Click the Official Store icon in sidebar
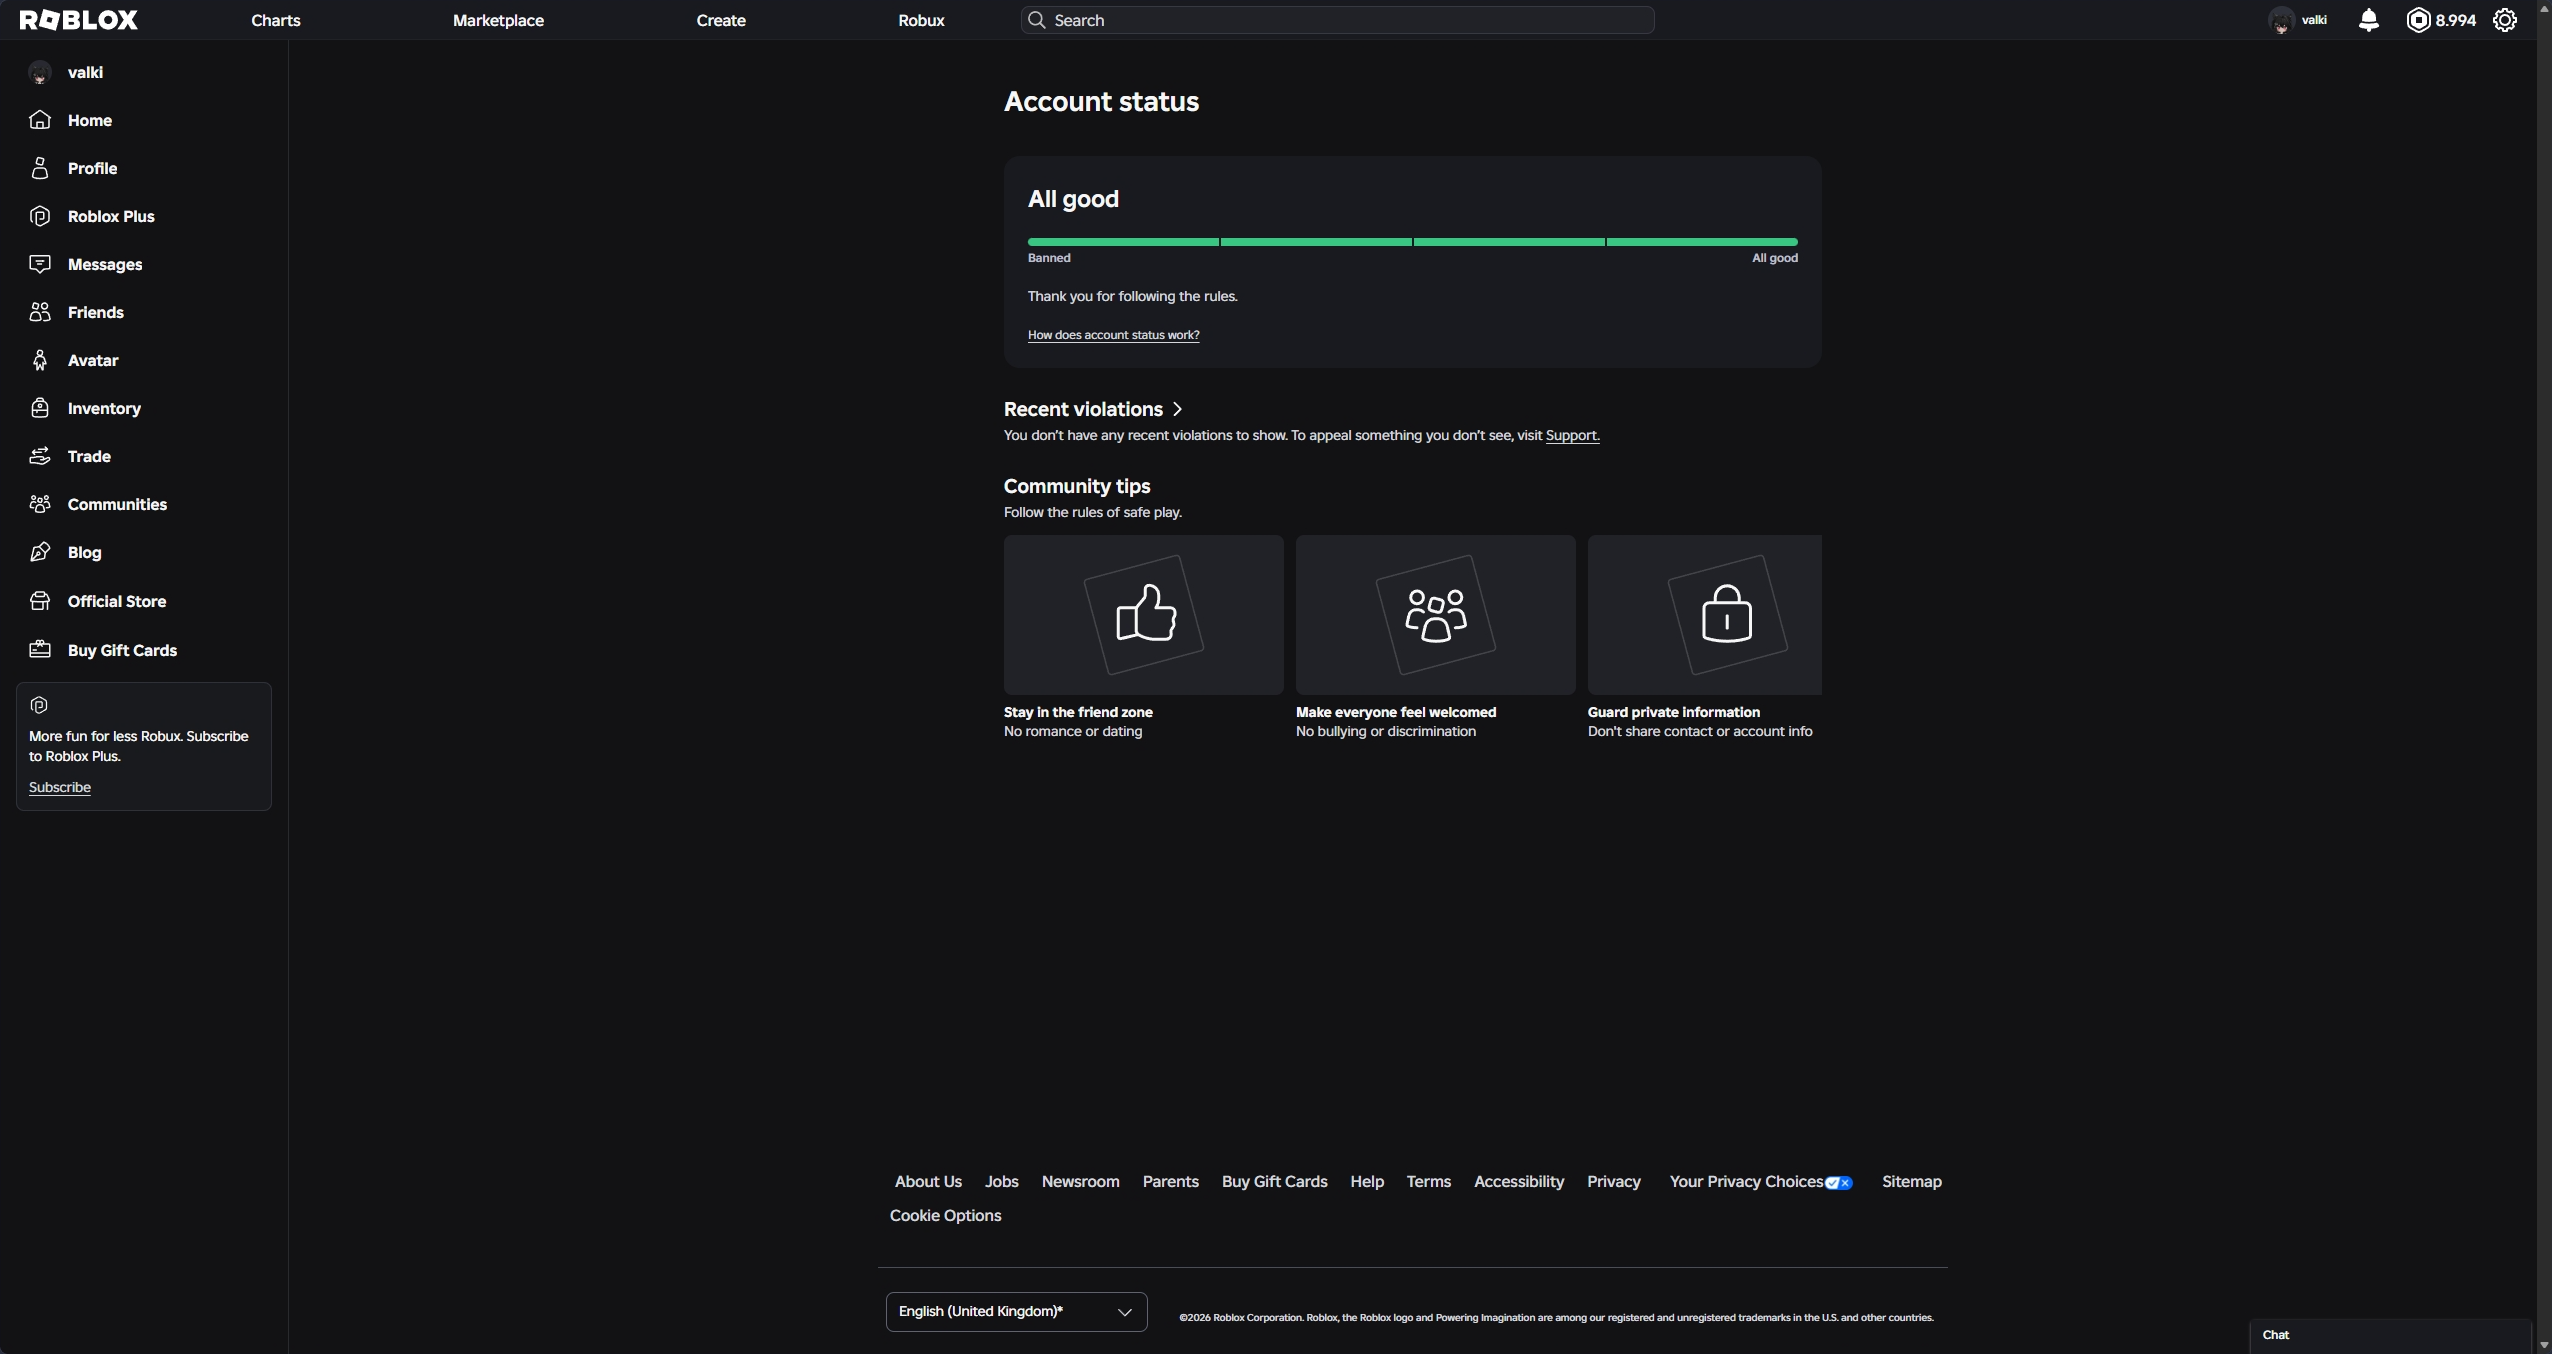 click(40, 601)
